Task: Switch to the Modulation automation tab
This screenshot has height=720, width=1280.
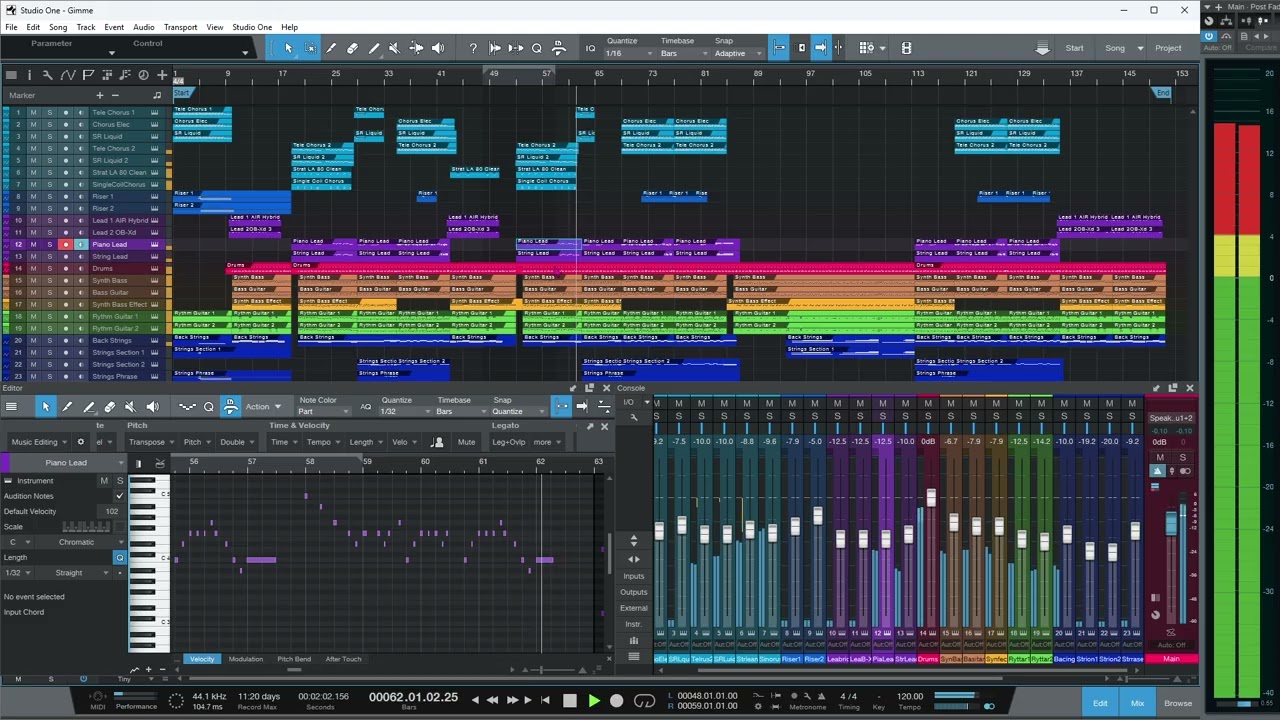Action: (x=246, y=659)
